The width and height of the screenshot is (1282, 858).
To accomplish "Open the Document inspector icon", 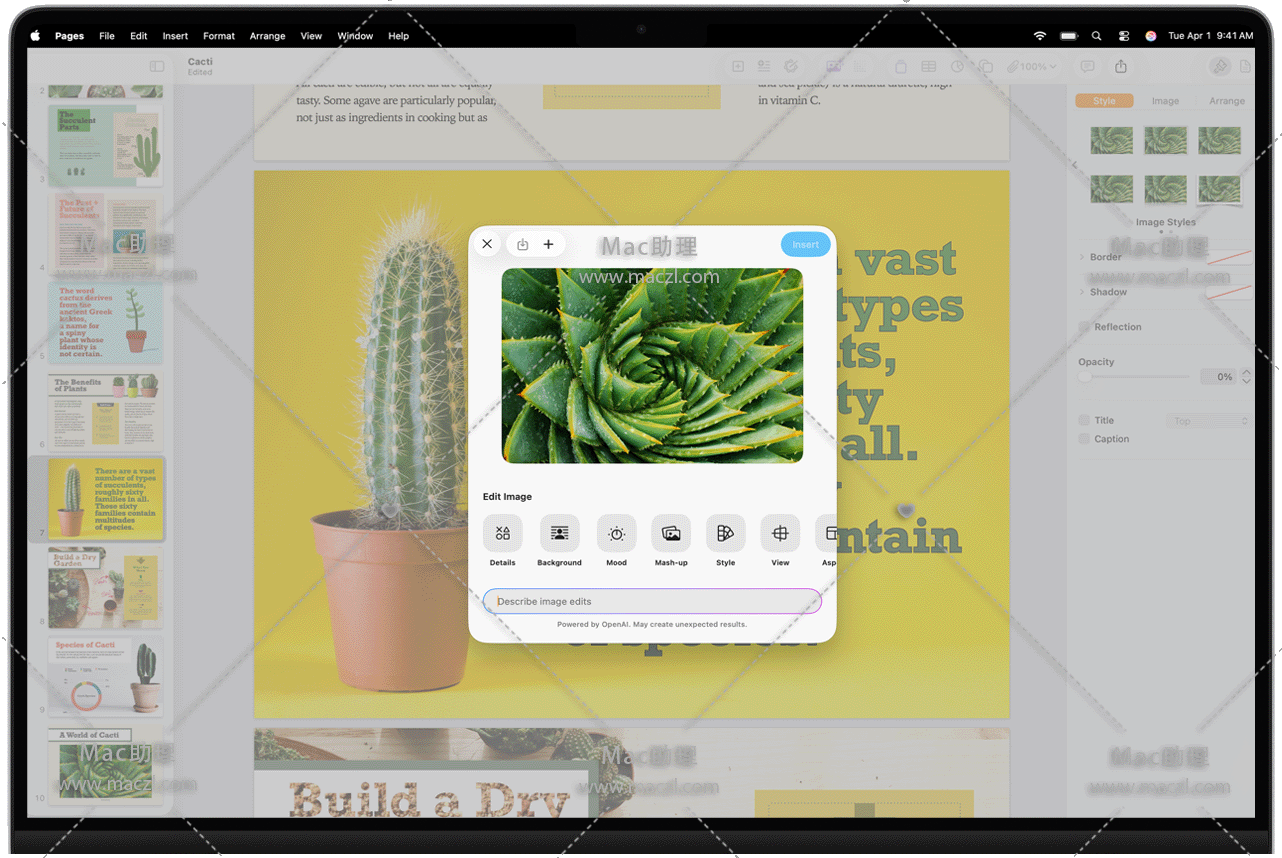I will (1245, 66).
